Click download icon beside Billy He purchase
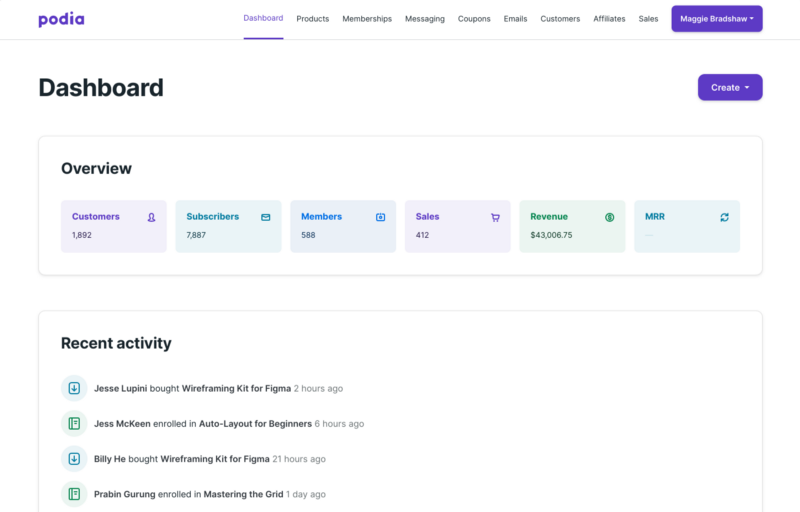 [x=74, y=458]
